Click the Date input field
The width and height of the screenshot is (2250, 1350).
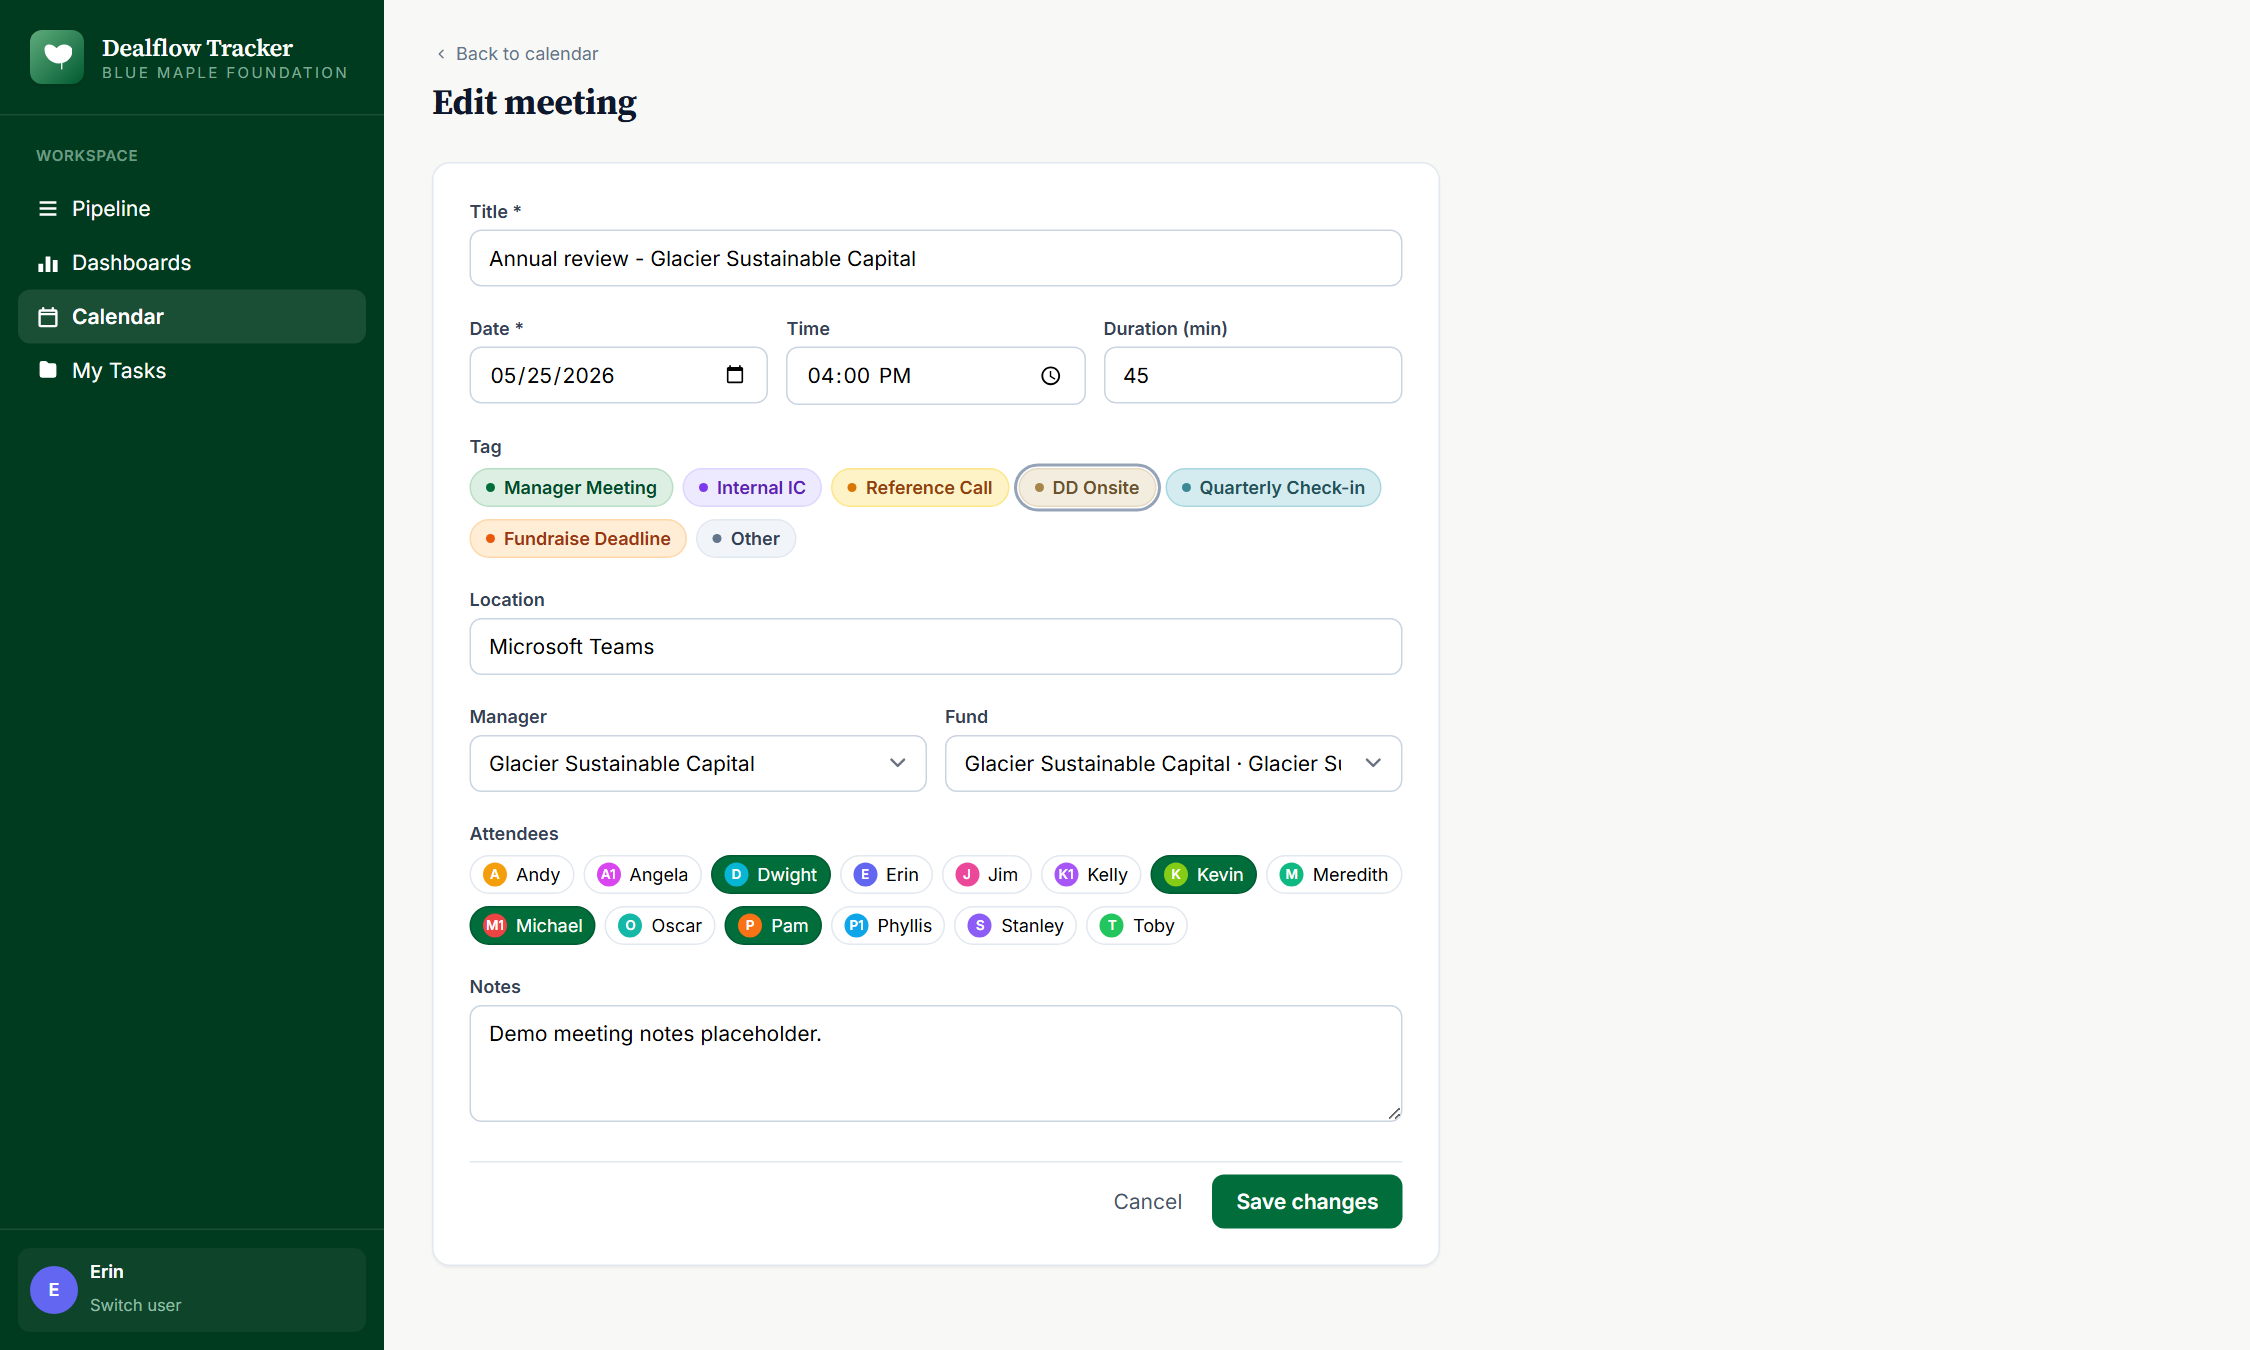(x=619, y=376)
